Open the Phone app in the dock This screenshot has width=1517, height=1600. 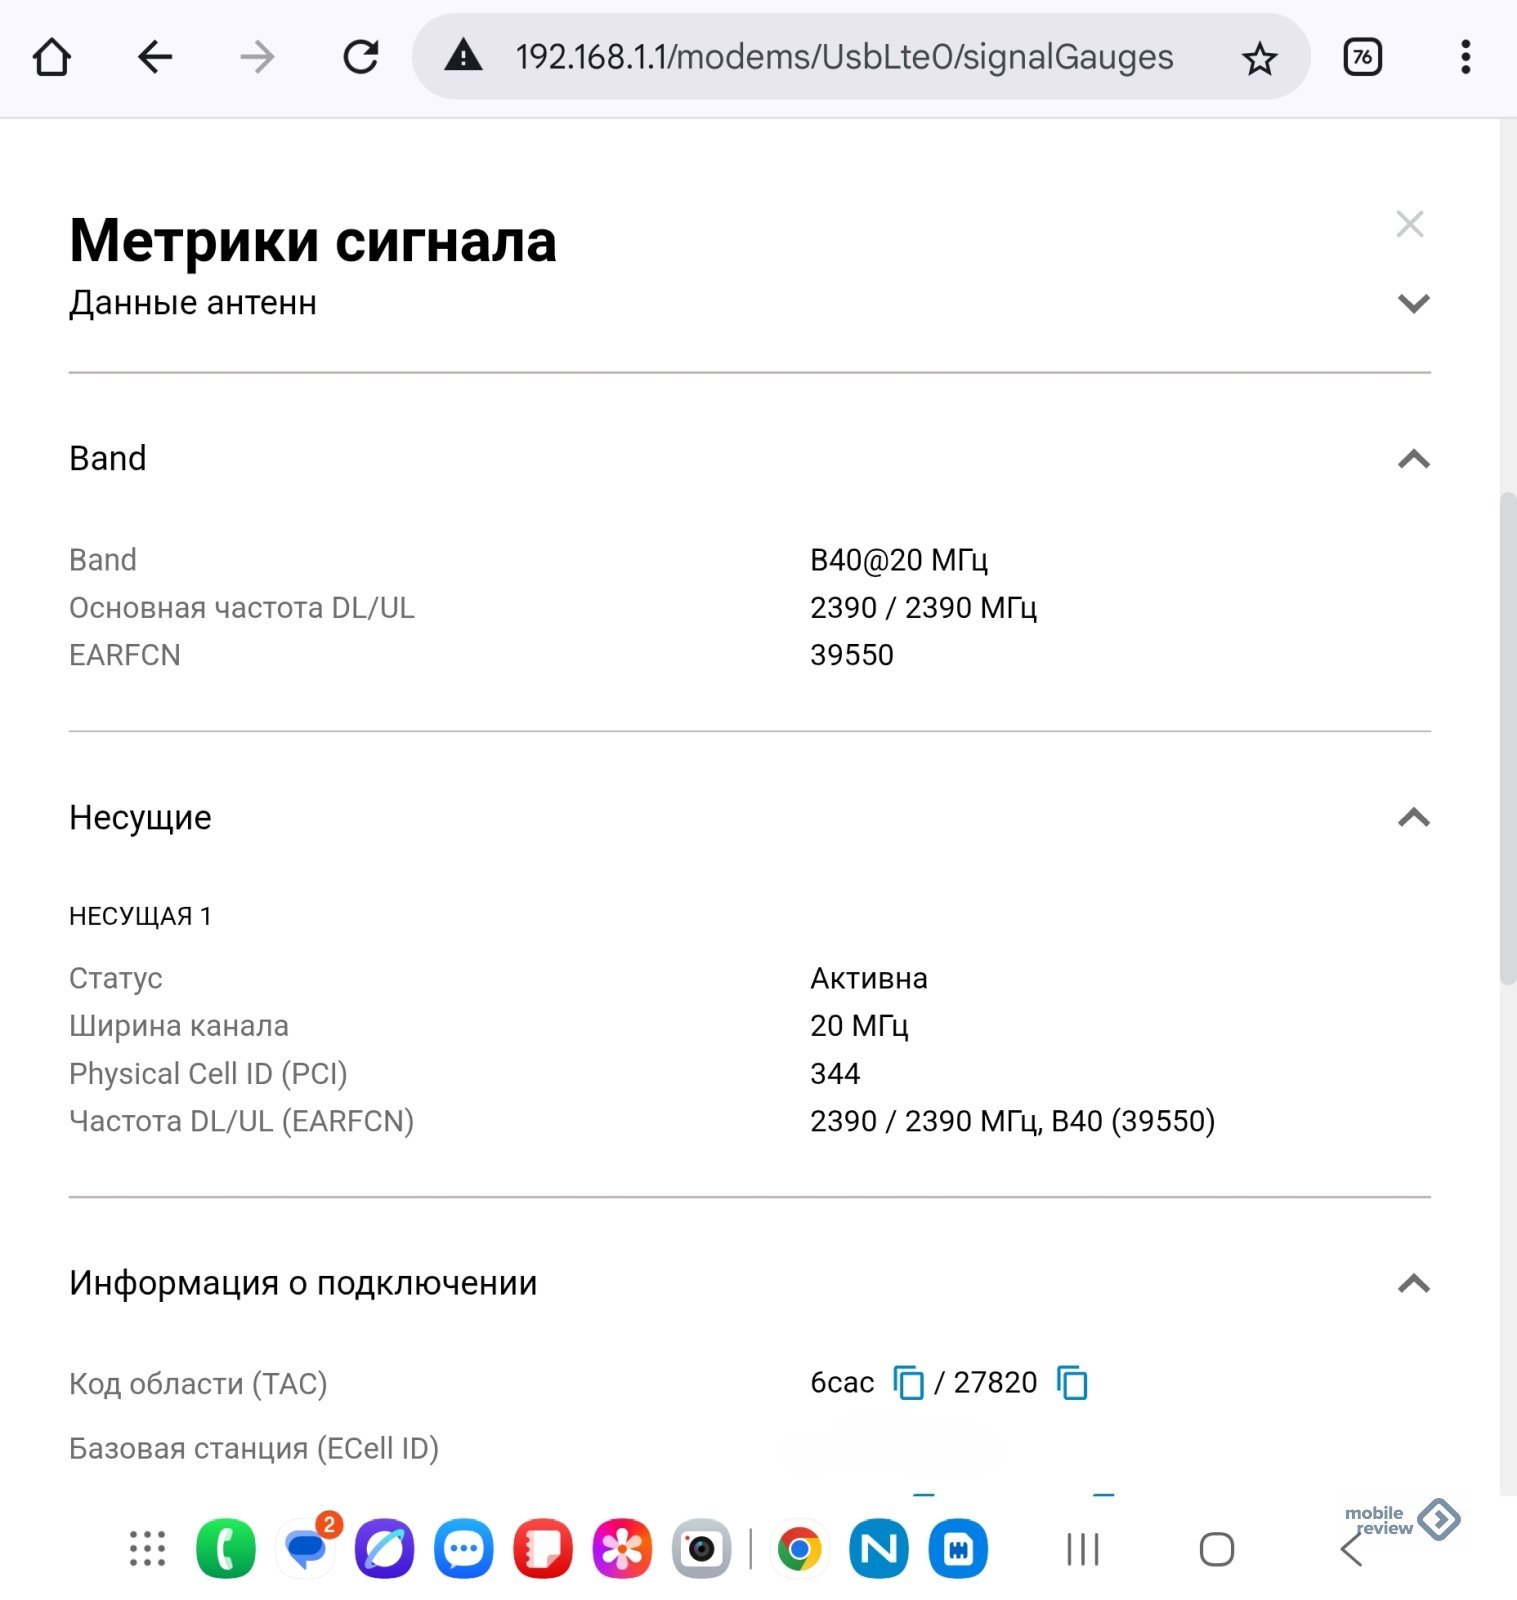point(226,1549)
